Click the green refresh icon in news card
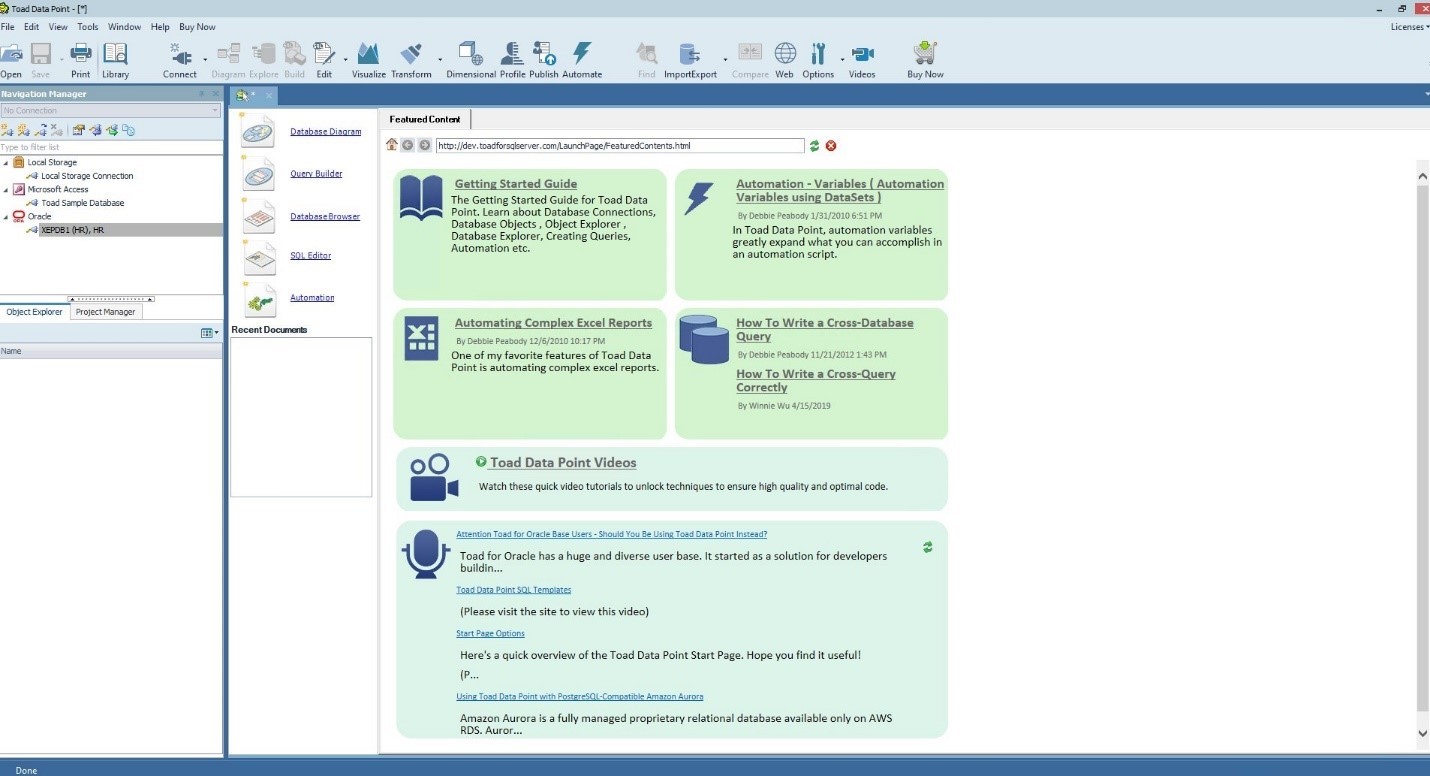This screenshot has height=776, width=1430. tap(928, 547)
